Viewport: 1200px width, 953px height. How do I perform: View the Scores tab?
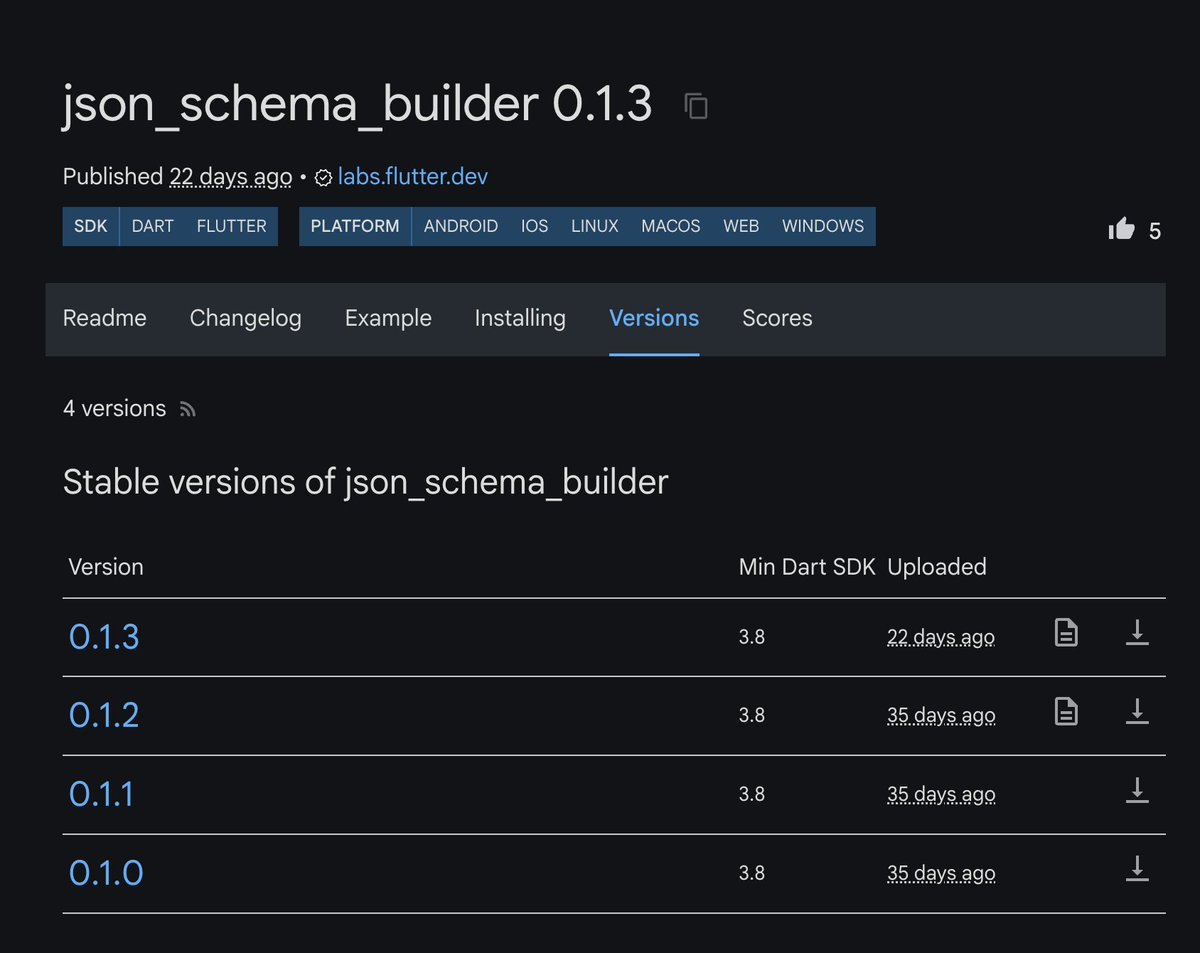coord(777,318)
